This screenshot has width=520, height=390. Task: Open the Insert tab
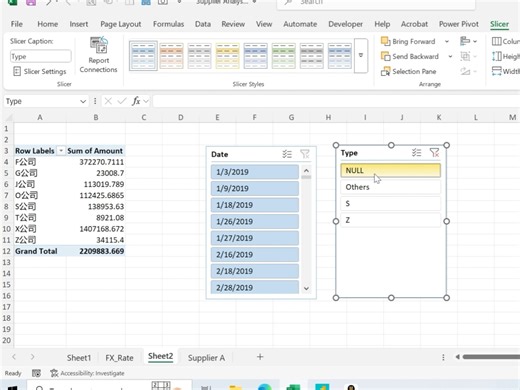(x=79, y=24)
